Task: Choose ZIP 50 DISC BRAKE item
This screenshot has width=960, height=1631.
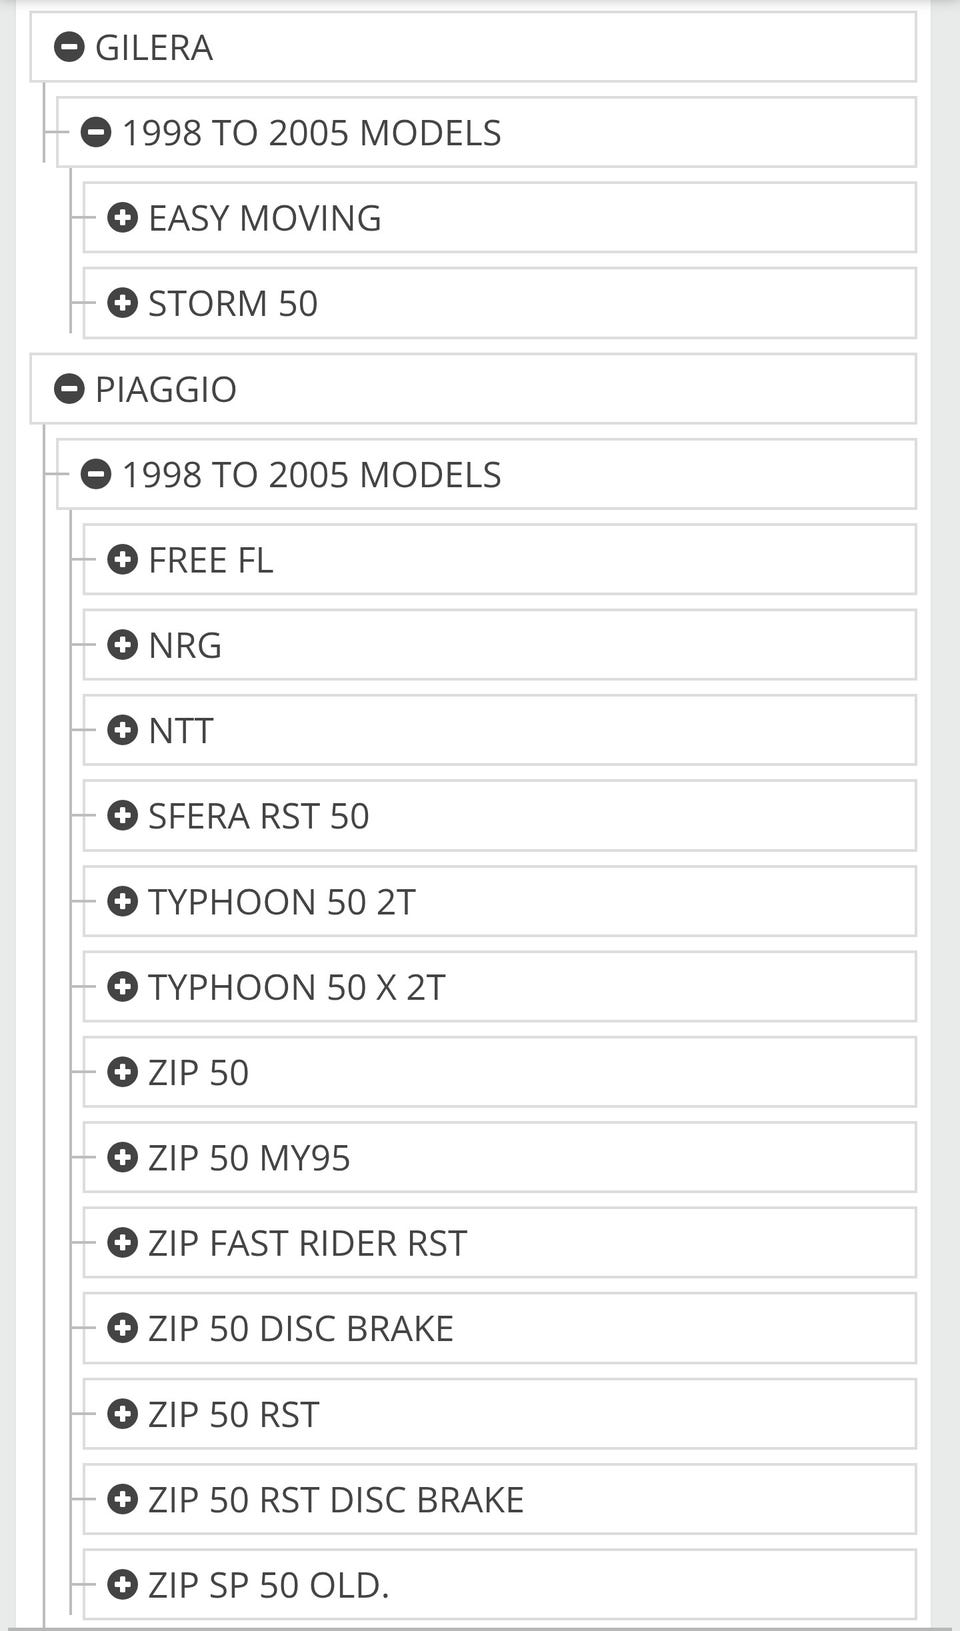Action: pyautogui.click(x=300, y=1329)
